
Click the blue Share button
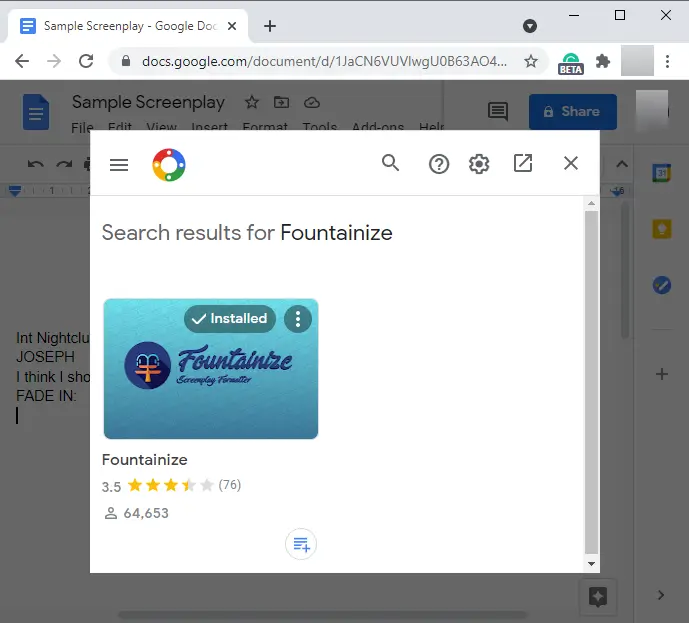(x=573, y=112)
